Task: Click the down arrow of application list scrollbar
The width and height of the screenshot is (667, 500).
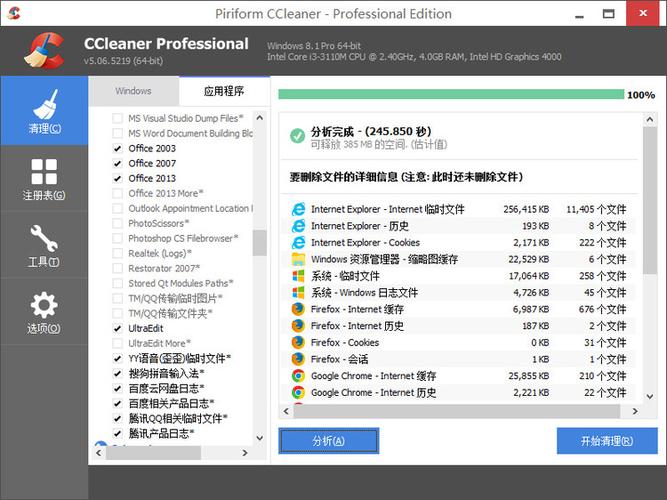Action: (259, 438)
